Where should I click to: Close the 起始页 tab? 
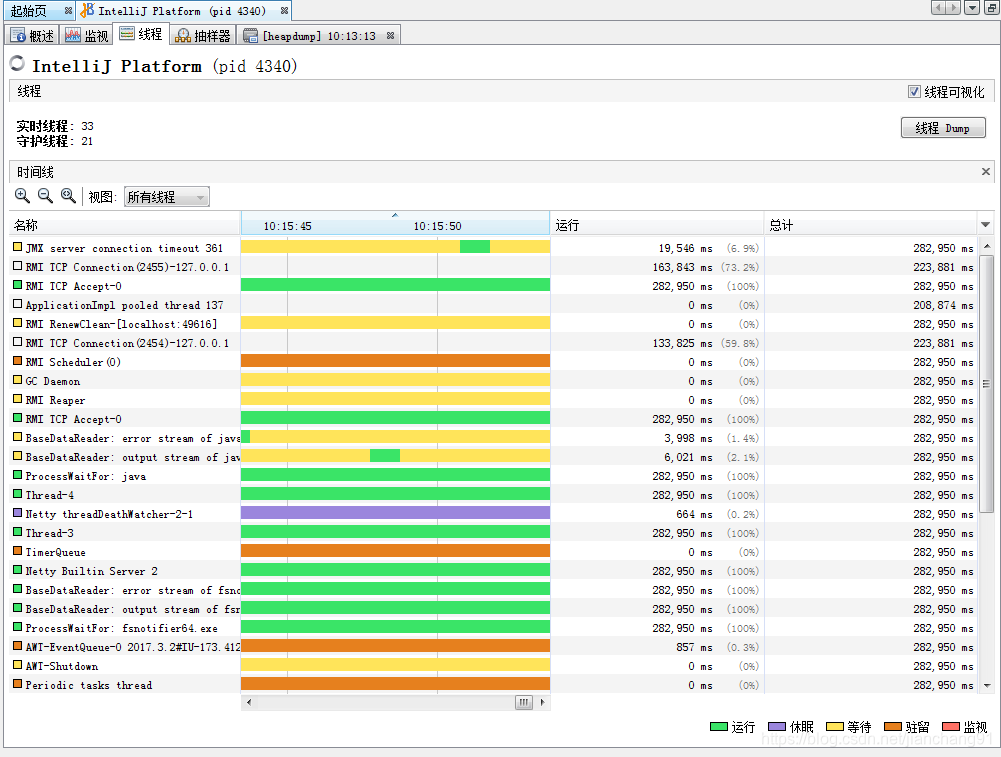[x=68, y=11]
